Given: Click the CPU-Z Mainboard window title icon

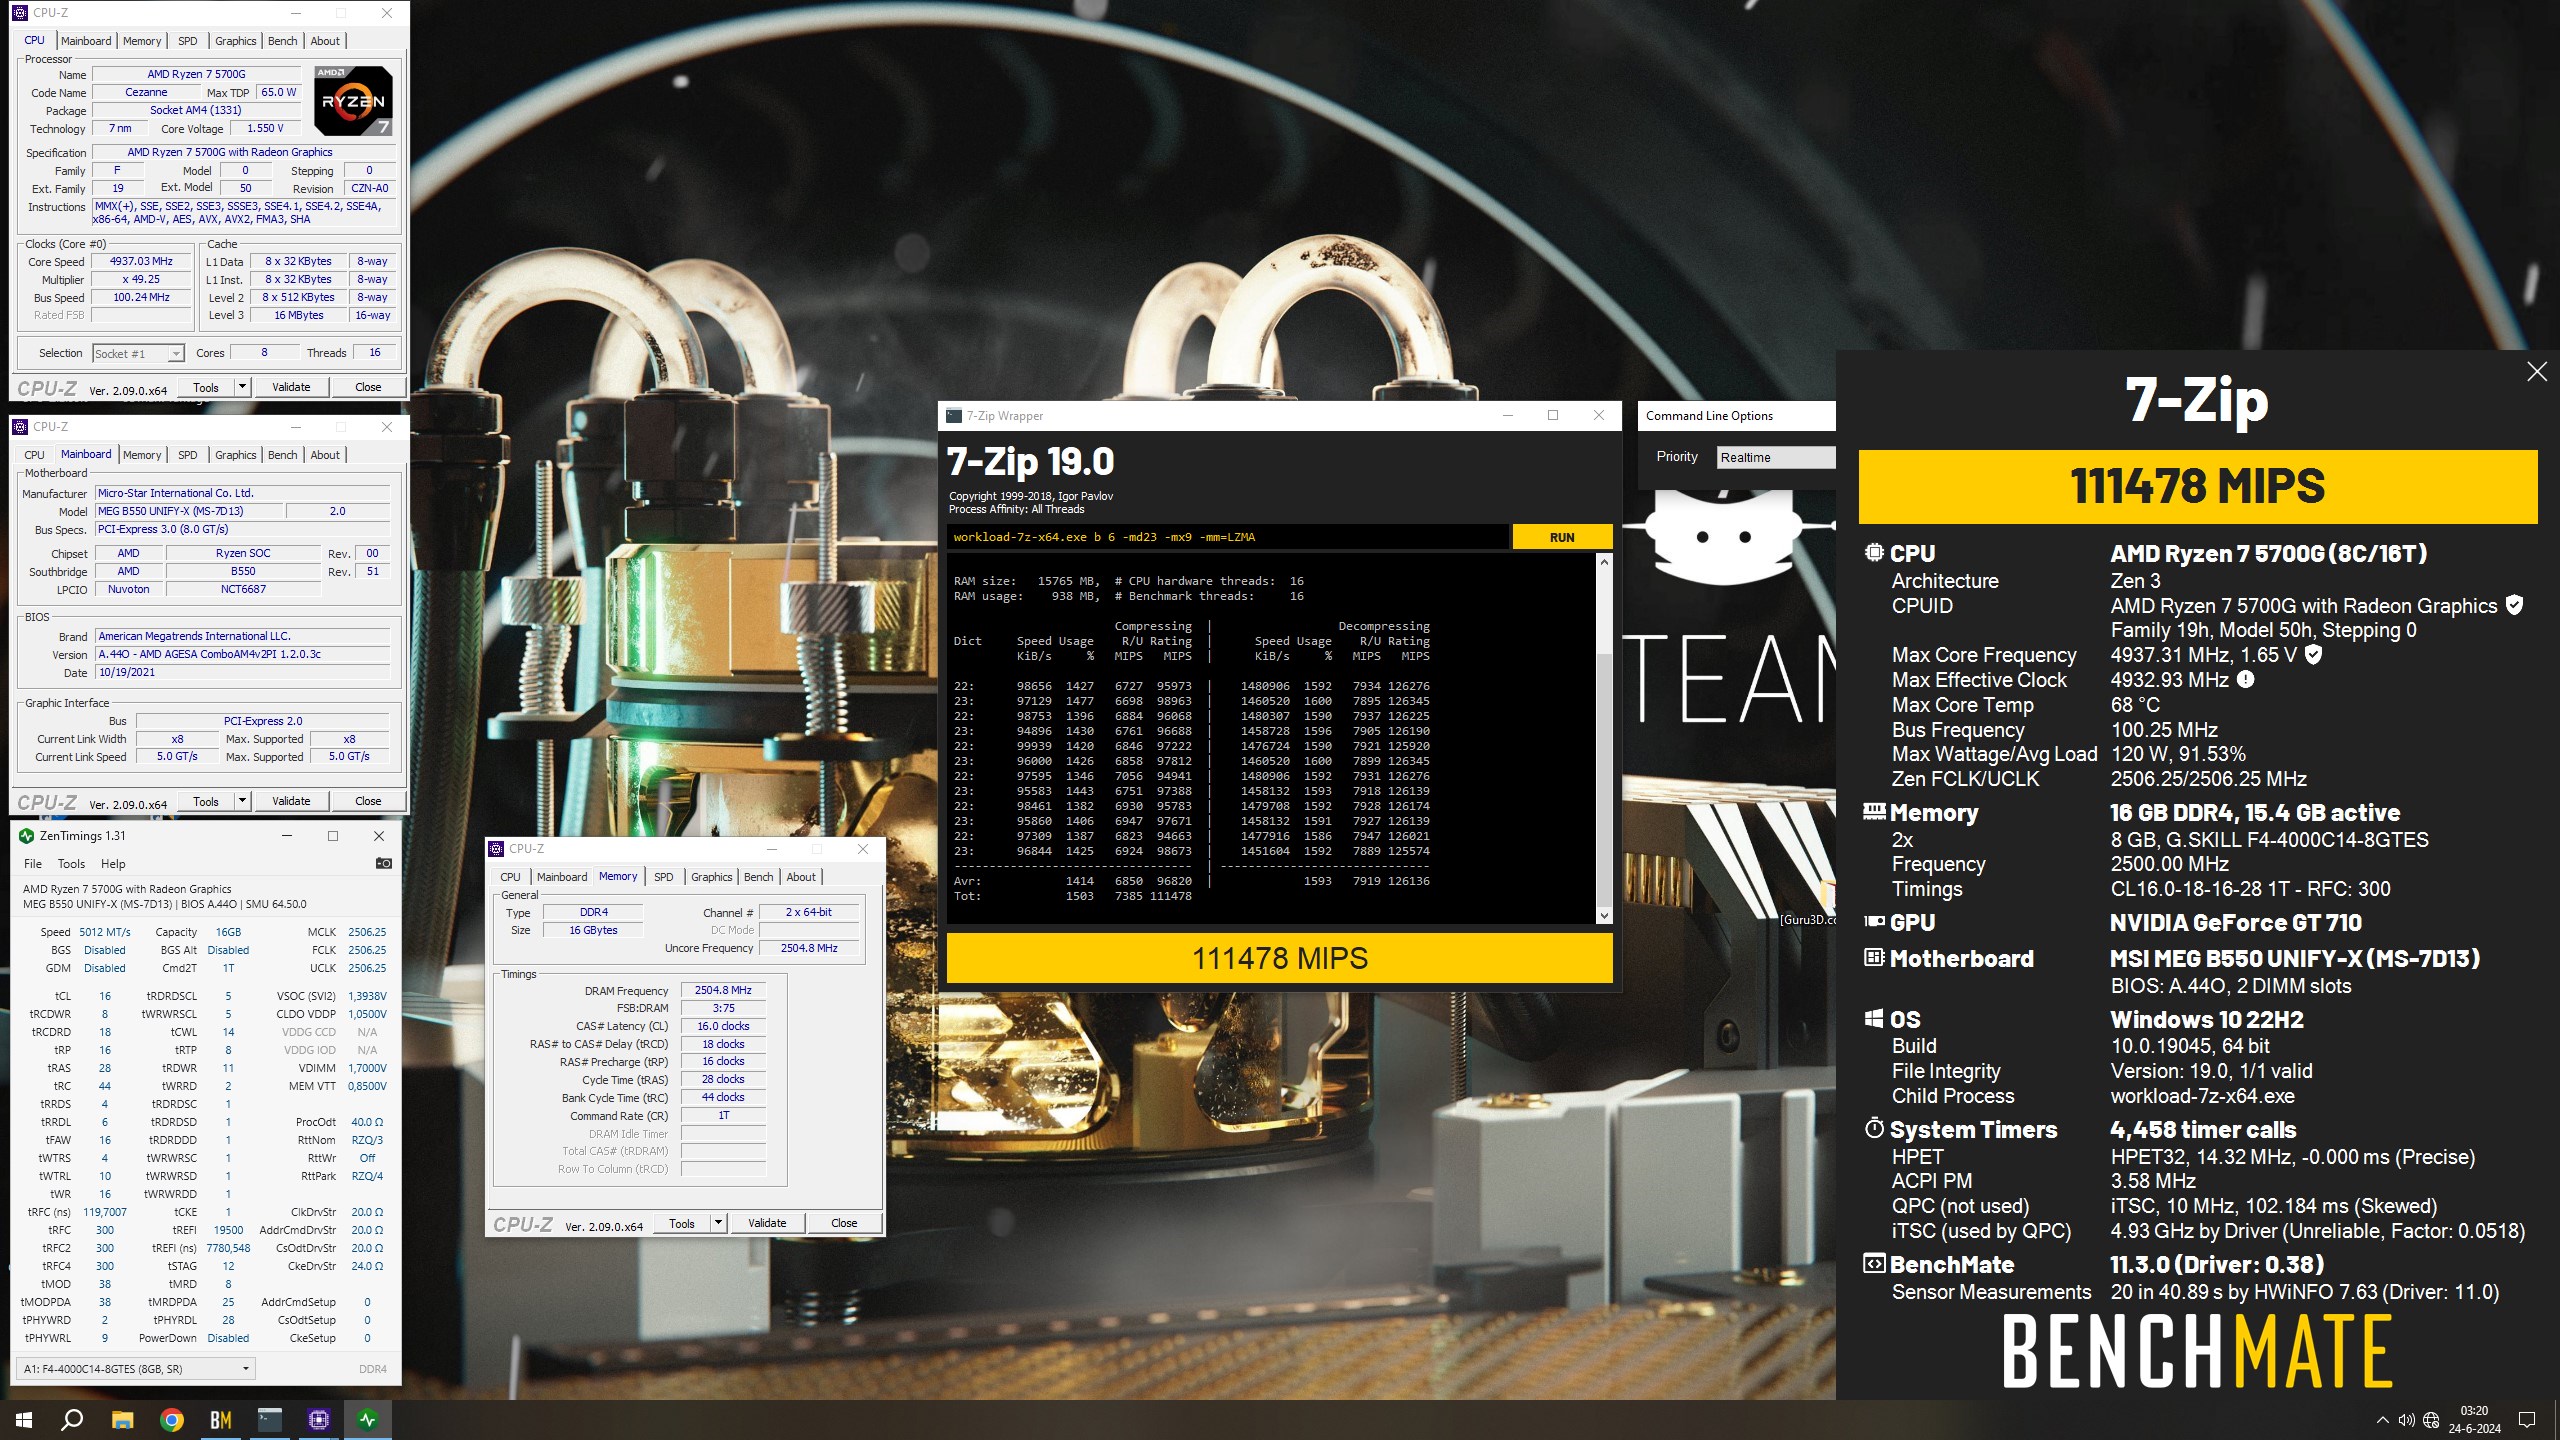Looking at the screenshot, I should pyautogui.click(x=20, y=427).
